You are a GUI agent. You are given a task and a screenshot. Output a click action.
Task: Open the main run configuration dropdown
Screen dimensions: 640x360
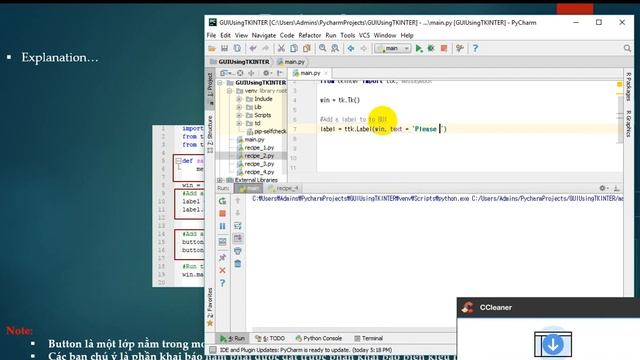point(393,49)
